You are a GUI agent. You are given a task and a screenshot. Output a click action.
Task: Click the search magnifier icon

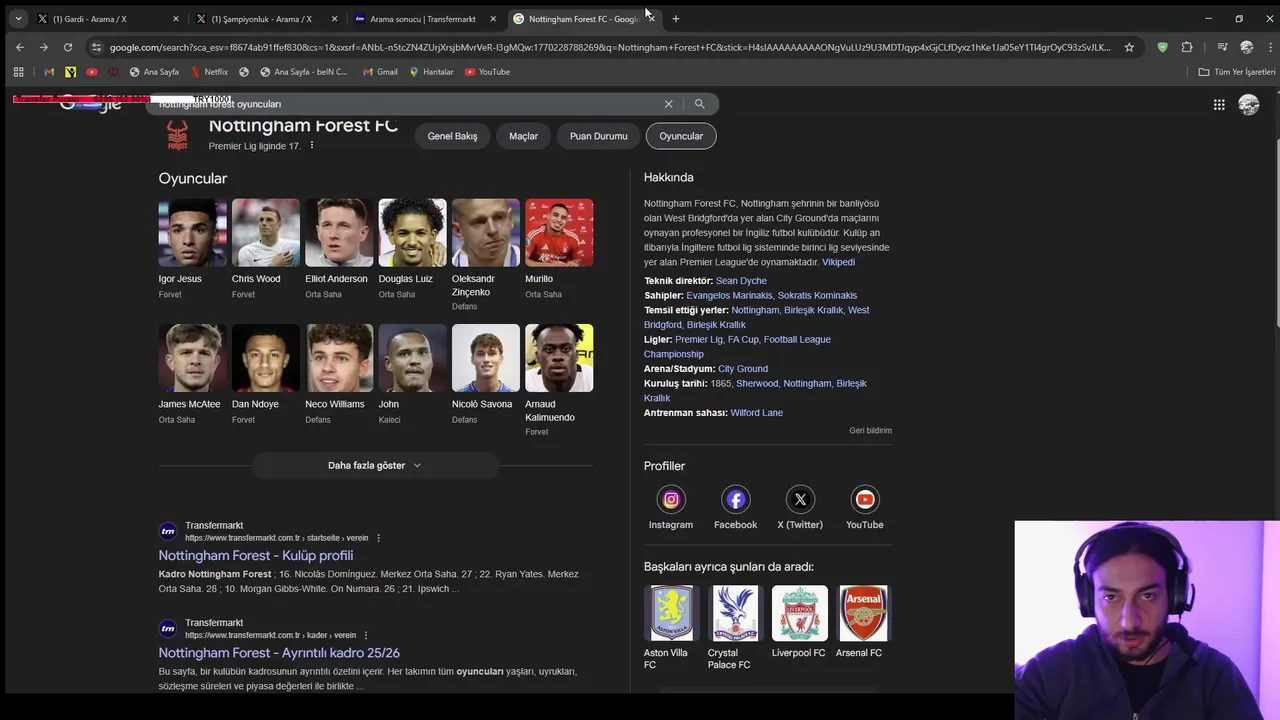click(x=700, y=104)
